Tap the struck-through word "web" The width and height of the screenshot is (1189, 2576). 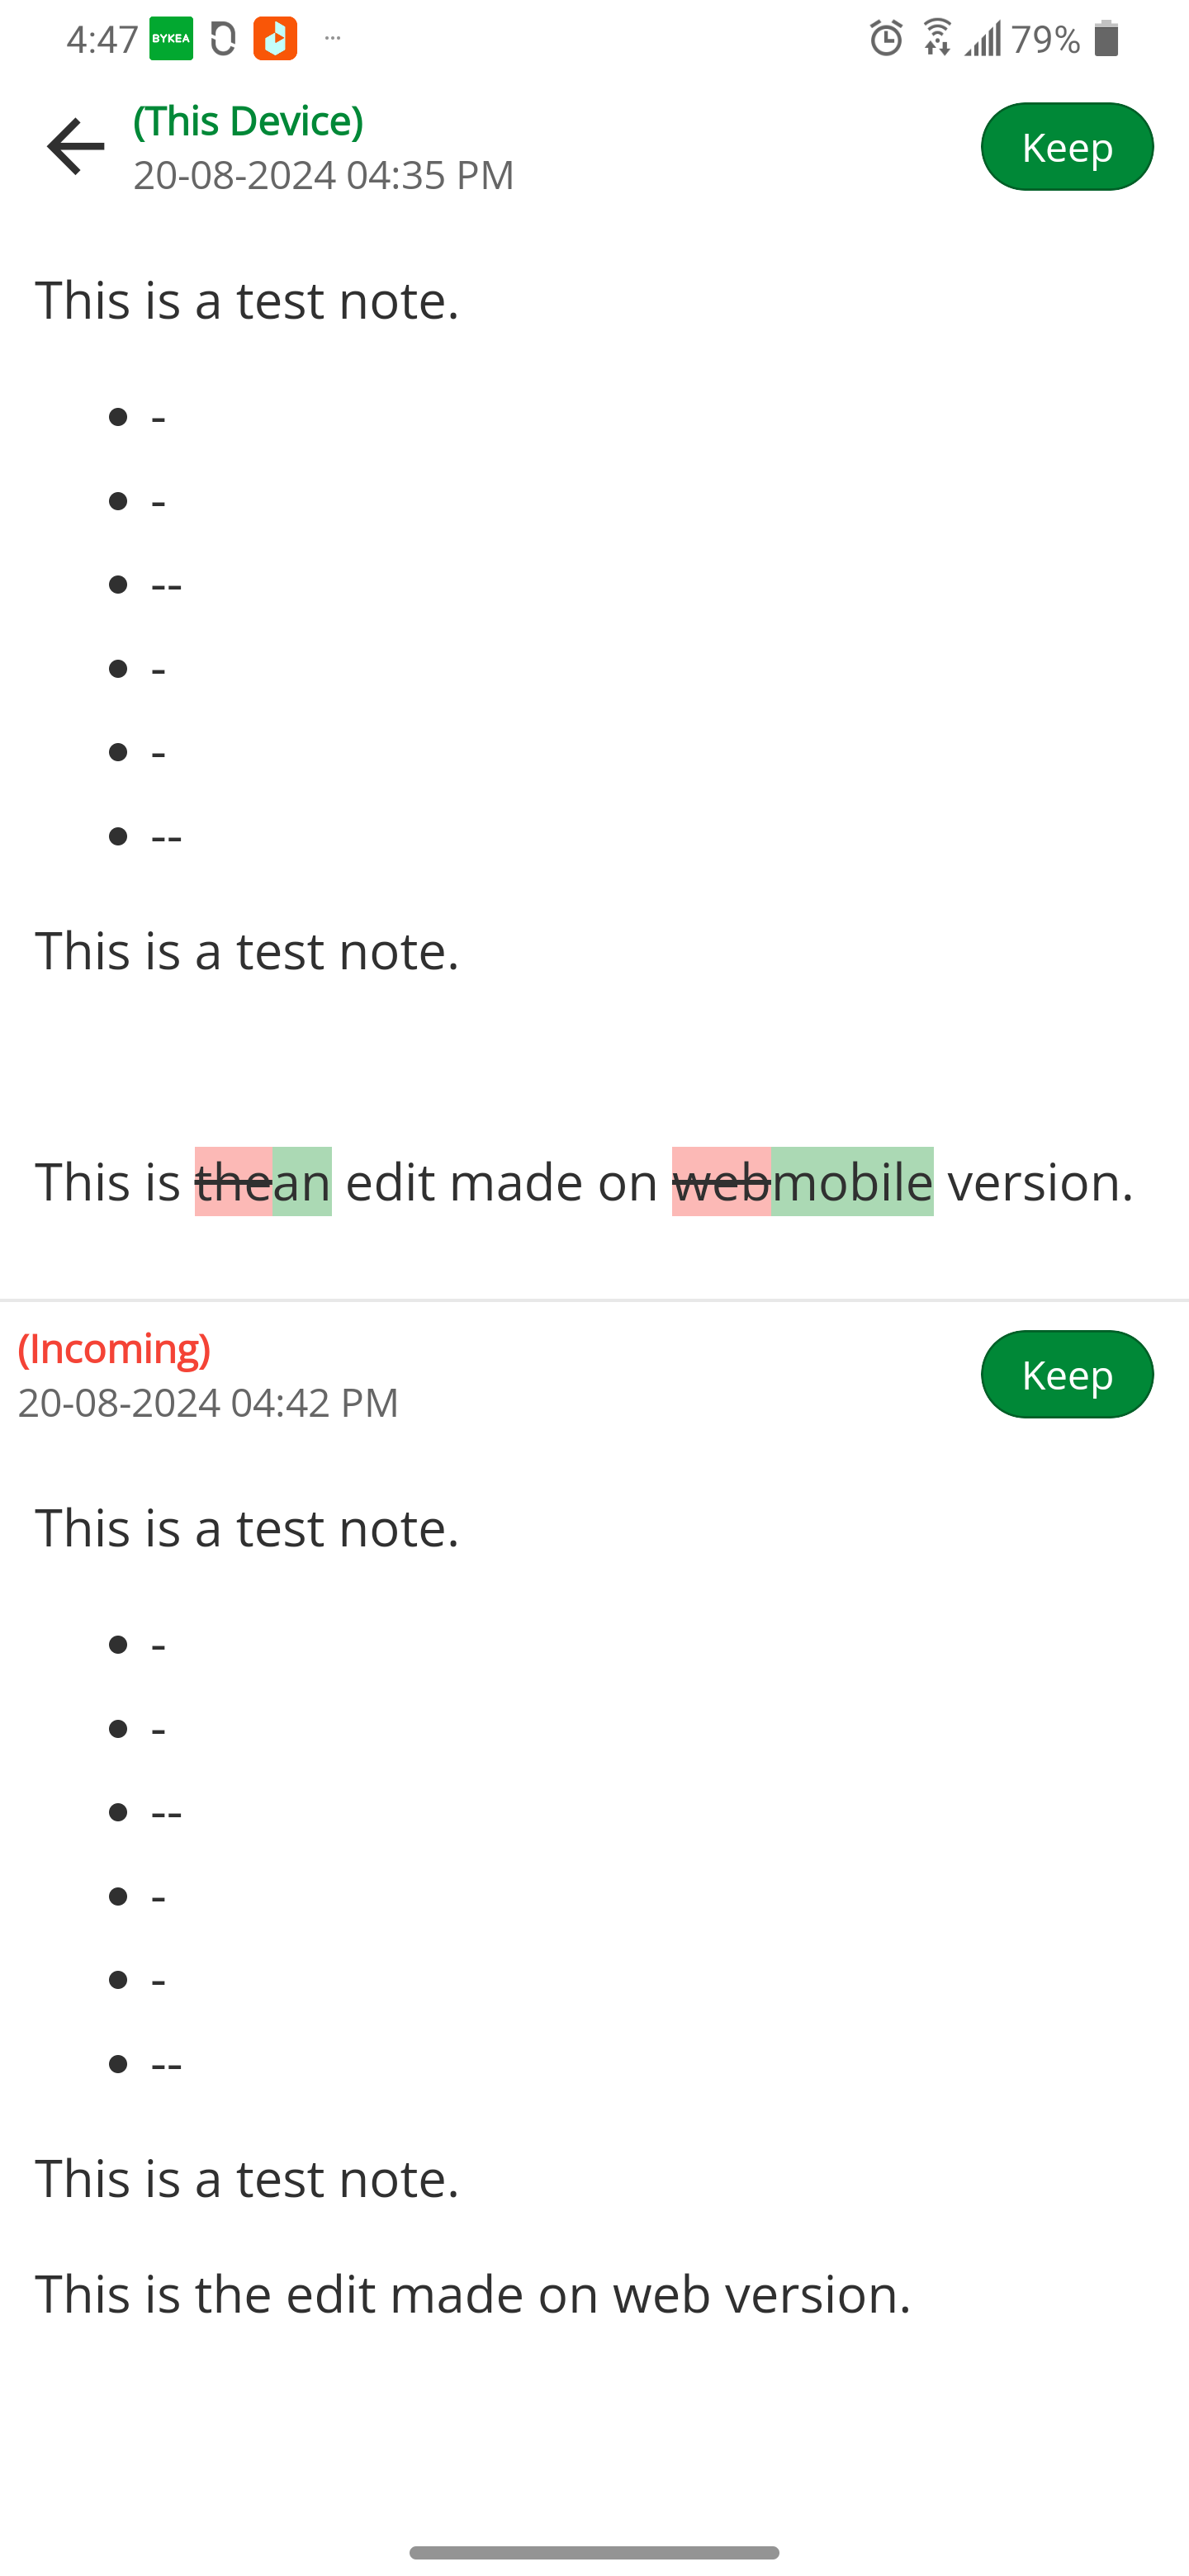(x=721, y=1182)
